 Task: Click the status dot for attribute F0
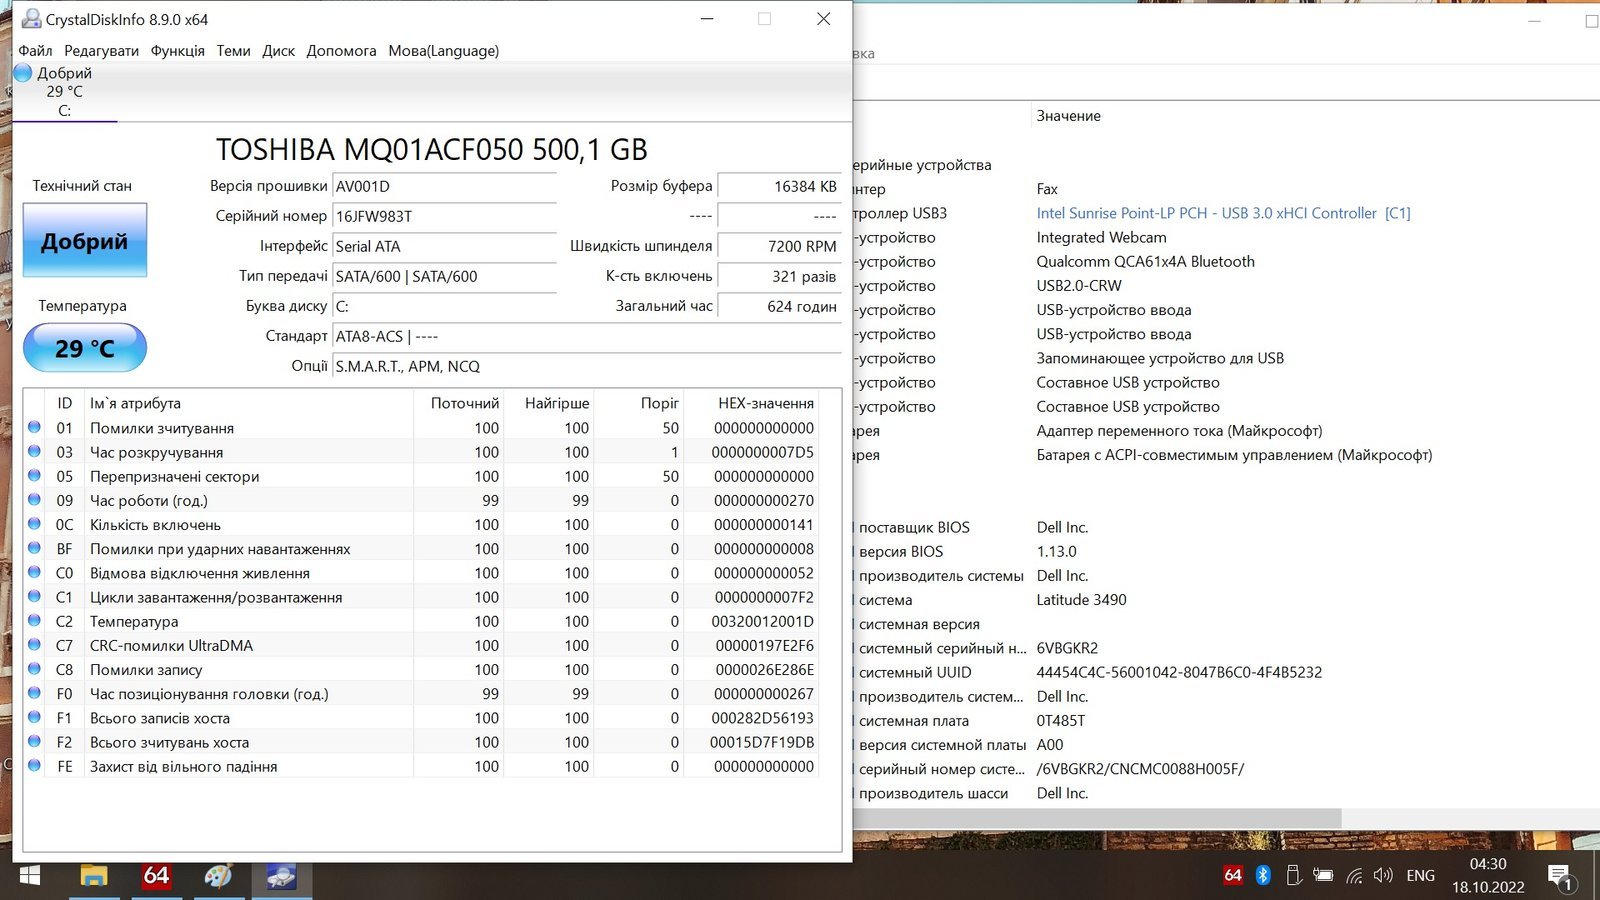pos(35,693)
